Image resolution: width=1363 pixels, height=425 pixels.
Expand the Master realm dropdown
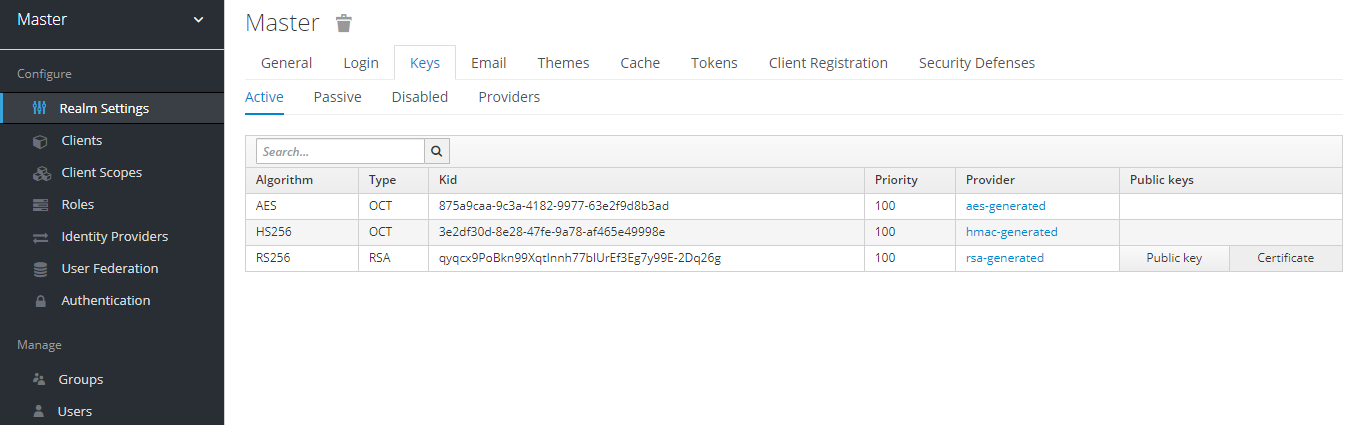[x=197, y=20]
